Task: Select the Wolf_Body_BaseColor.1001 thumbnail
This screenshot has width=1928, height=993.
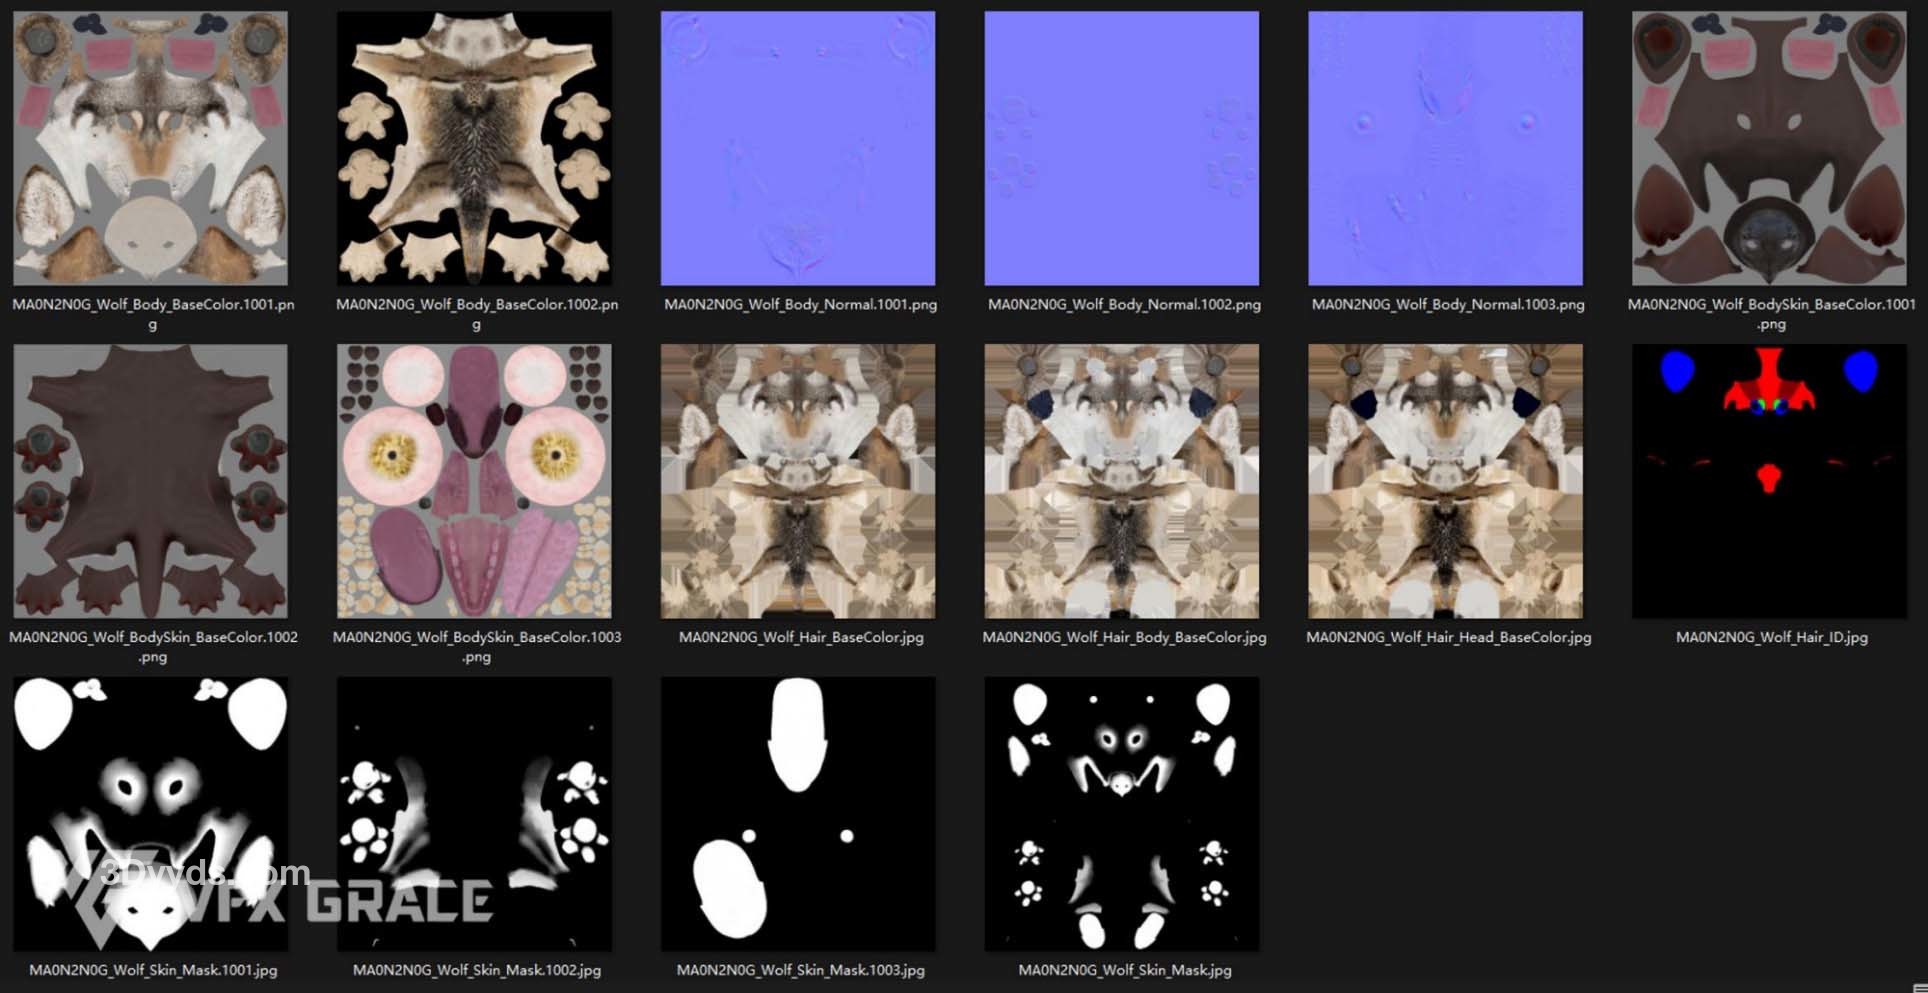Action: click(x=150, y=148)
